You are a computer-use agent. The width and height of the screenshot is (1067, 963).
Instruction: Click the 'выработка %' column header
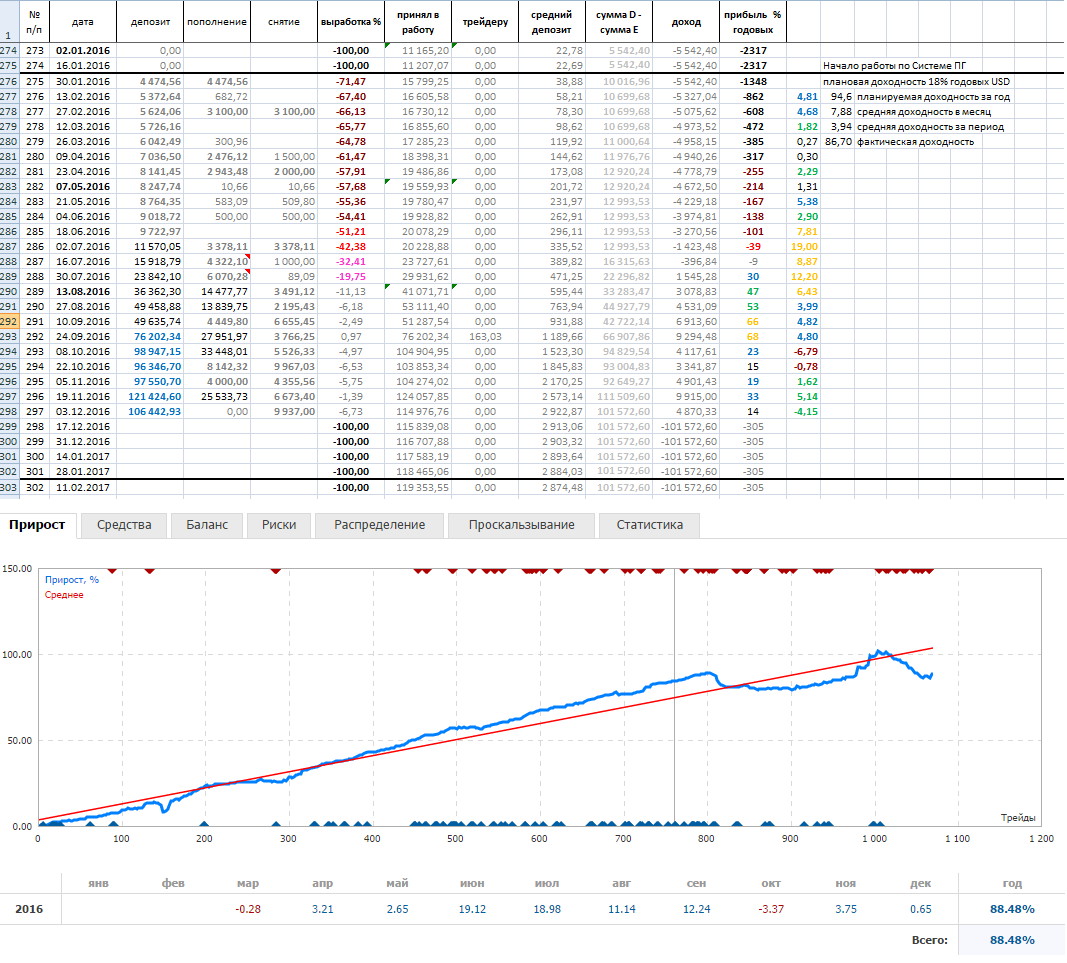coord(350,21)
